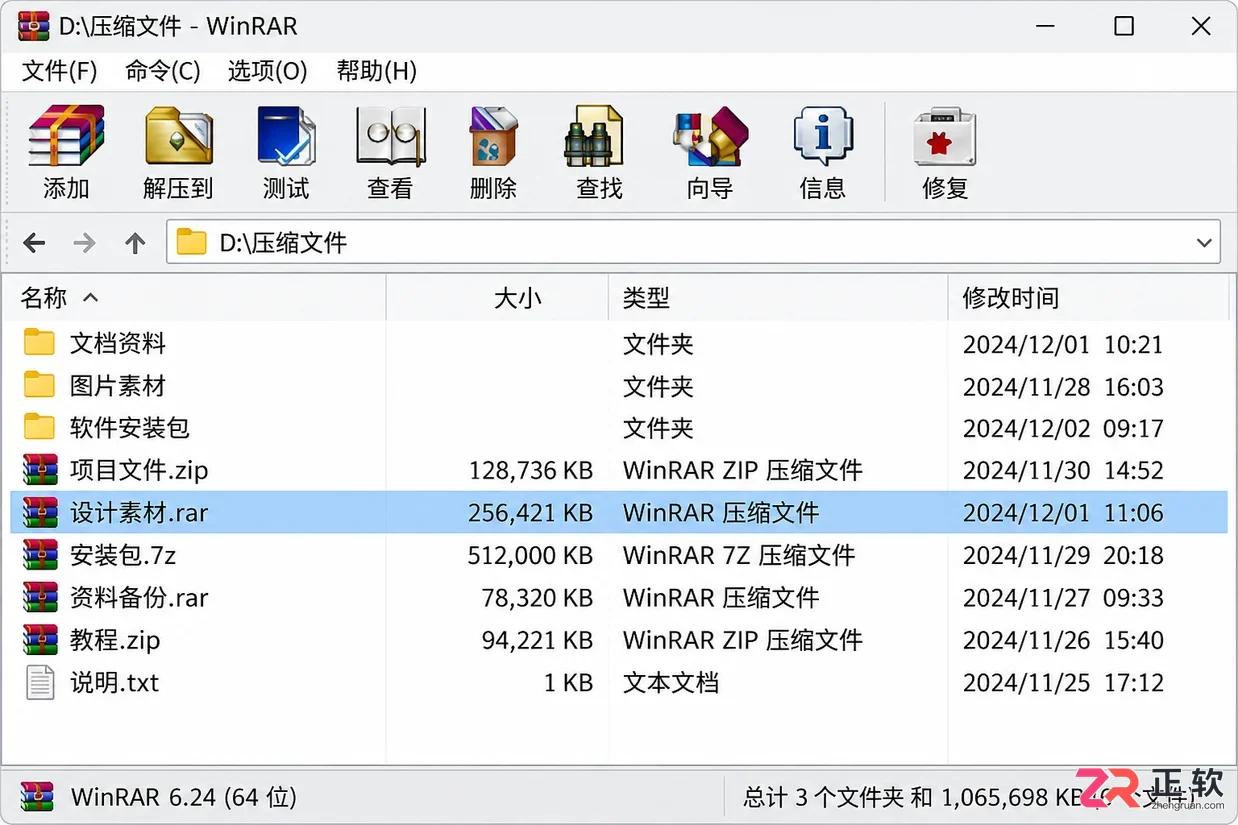The height and width of the screenshot is (825, 1238).
Task: Open the 帮助(H) menu
Action: (377, 71)
